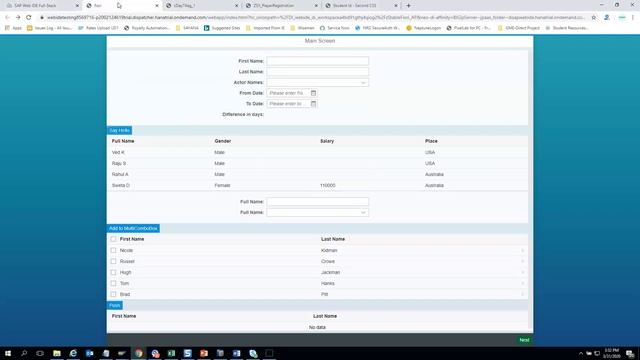640x360 pixels.
Task: Open details chevron for Nicole Kidman row
Action: coord(522,250)
